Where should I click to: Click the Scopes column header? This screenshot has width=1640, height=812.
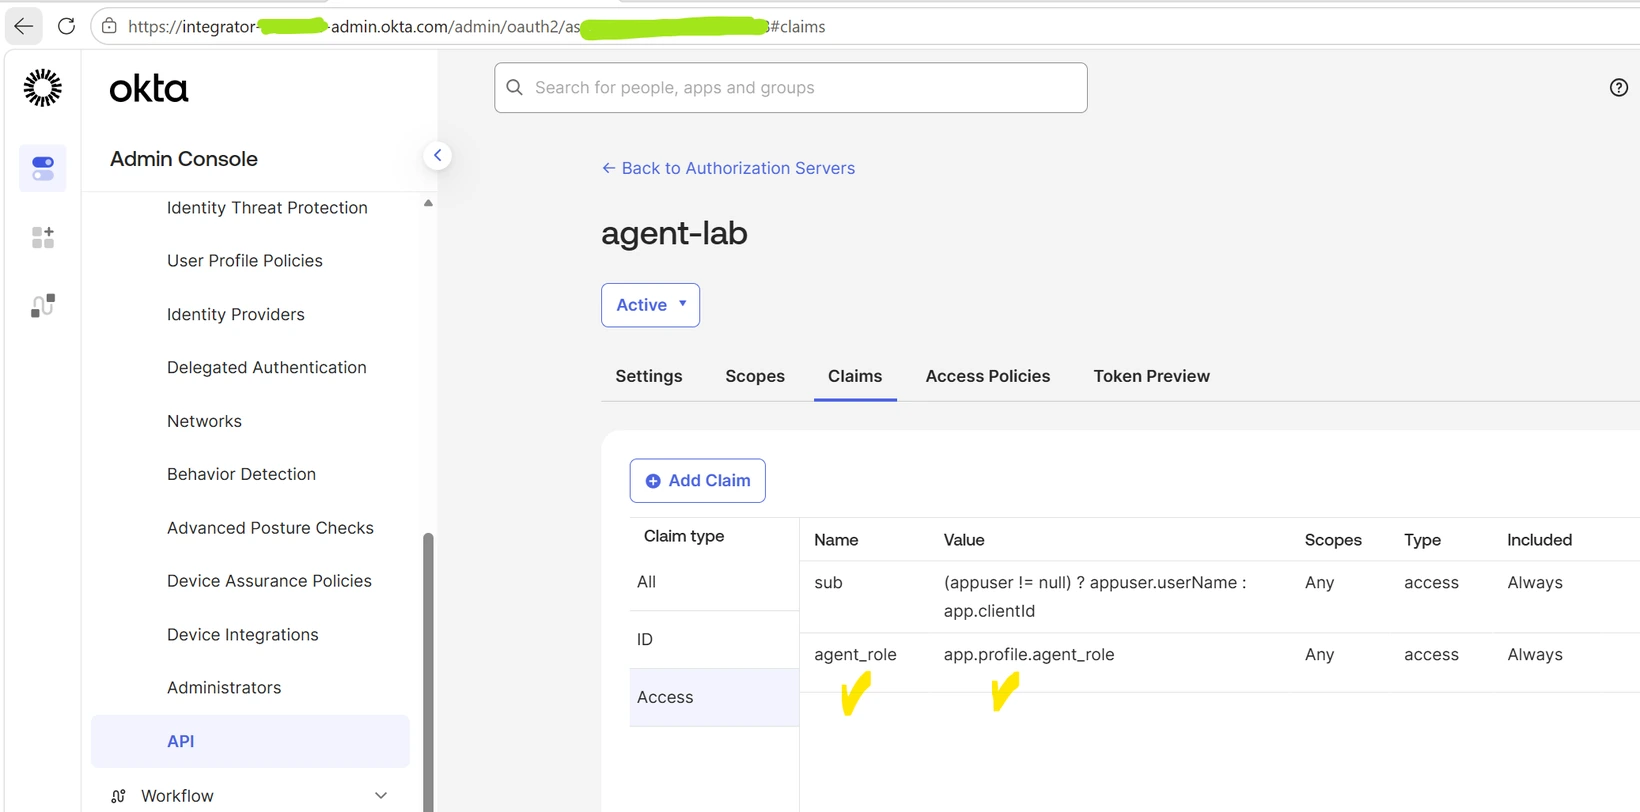pyautogui.click(x=1333, y=540)
